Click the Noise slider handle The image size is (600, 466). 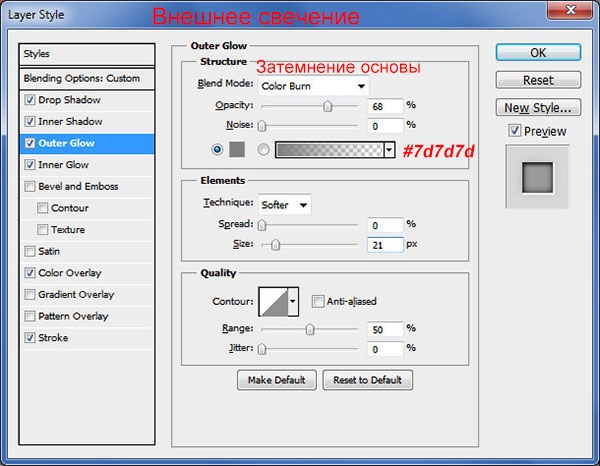[x=262, y=126]
